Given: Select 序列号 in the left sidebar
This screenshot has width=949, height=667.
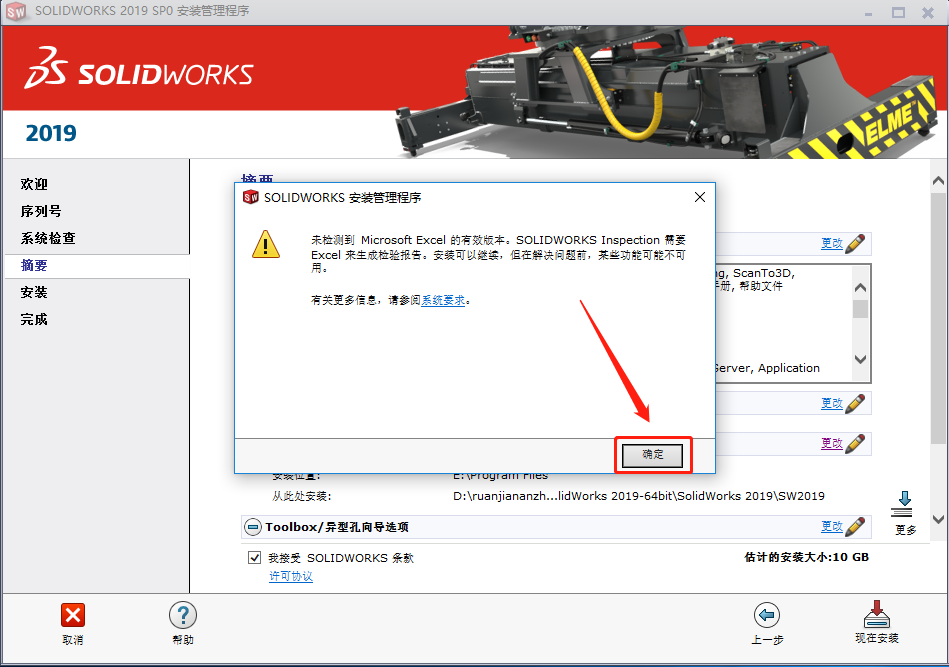Looking at the screenshot, I should pos(41,211).
